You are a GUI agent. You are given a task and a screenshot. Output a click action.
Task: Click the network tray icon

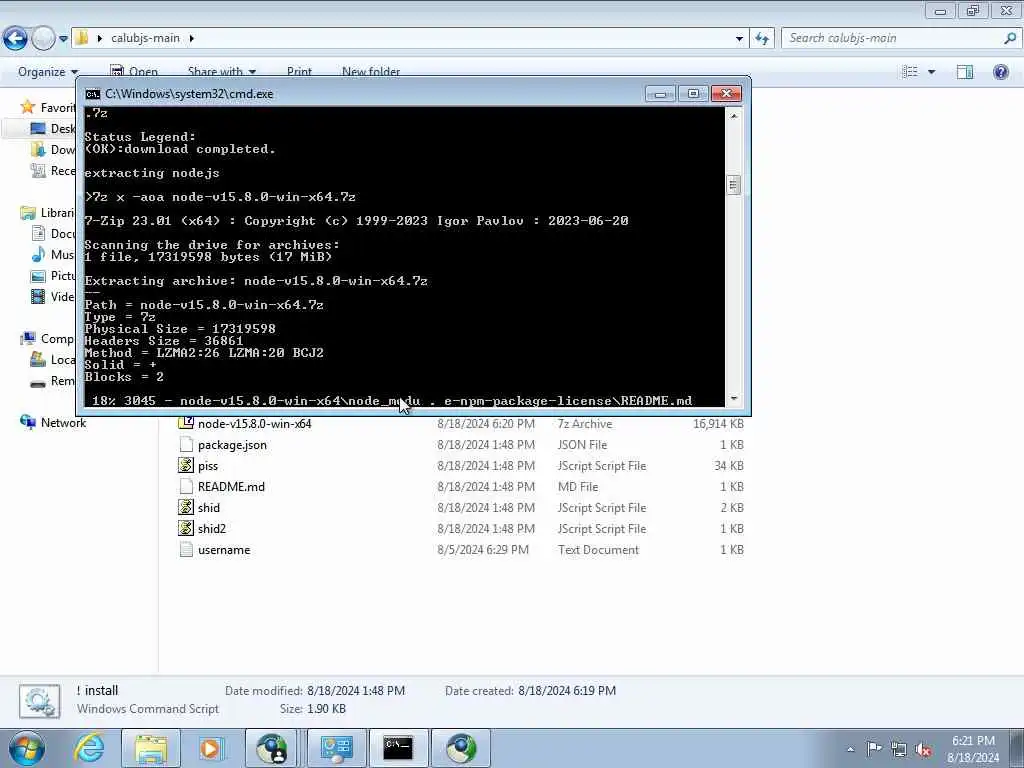(x=899, y=749)
